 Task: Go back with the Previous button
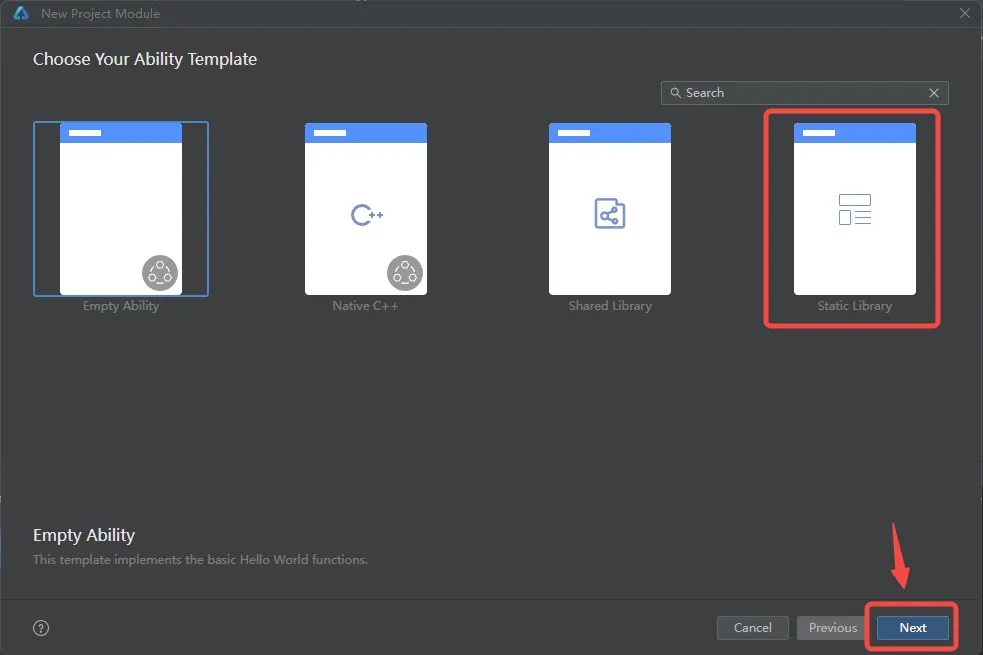[x=832, y=628]
